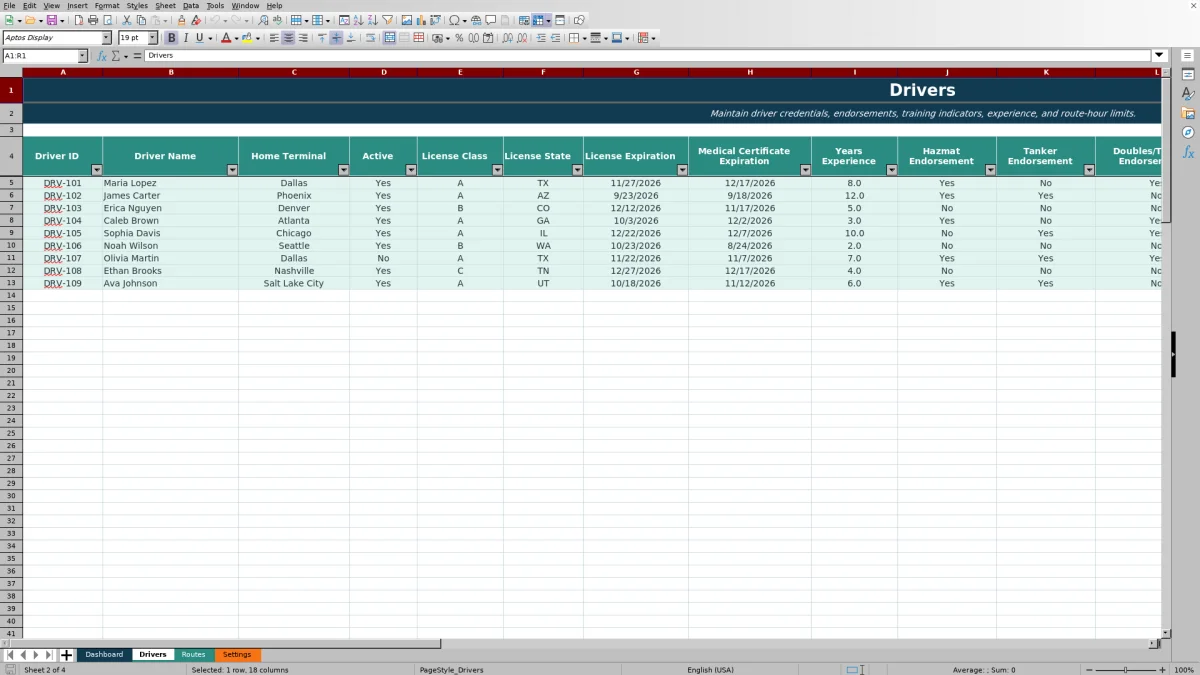Click the Clone Formatting paintbrush icon

(181, 20)
